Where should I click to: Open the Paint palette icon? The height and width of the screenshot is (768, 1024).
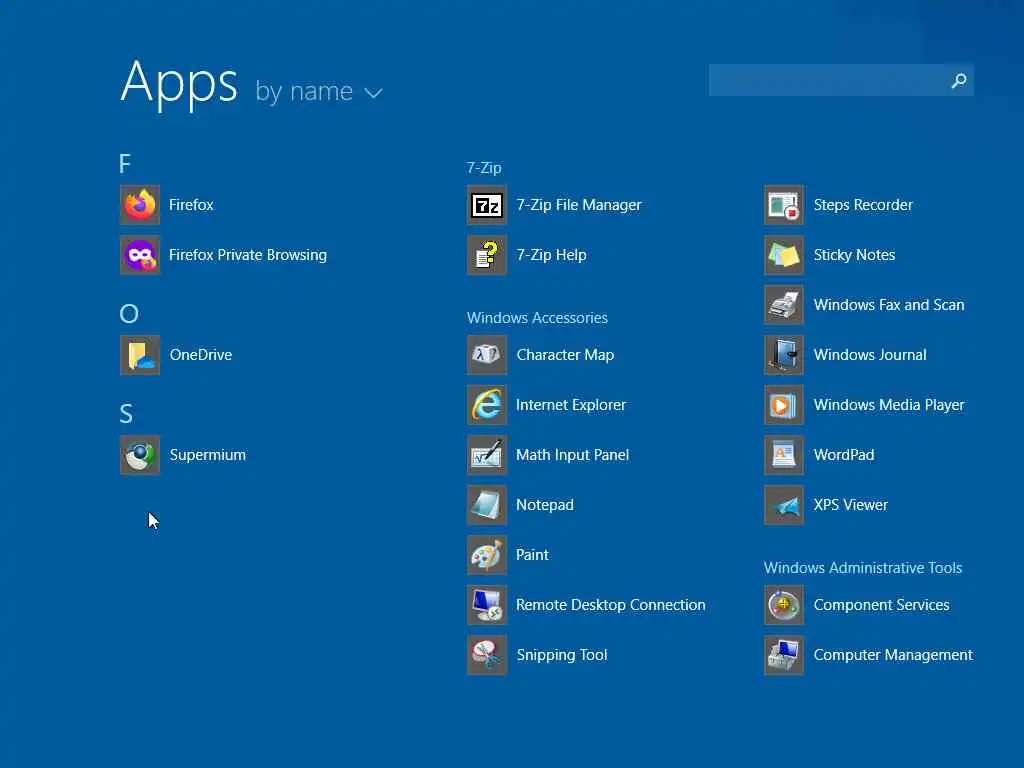(x=487, y=555)
